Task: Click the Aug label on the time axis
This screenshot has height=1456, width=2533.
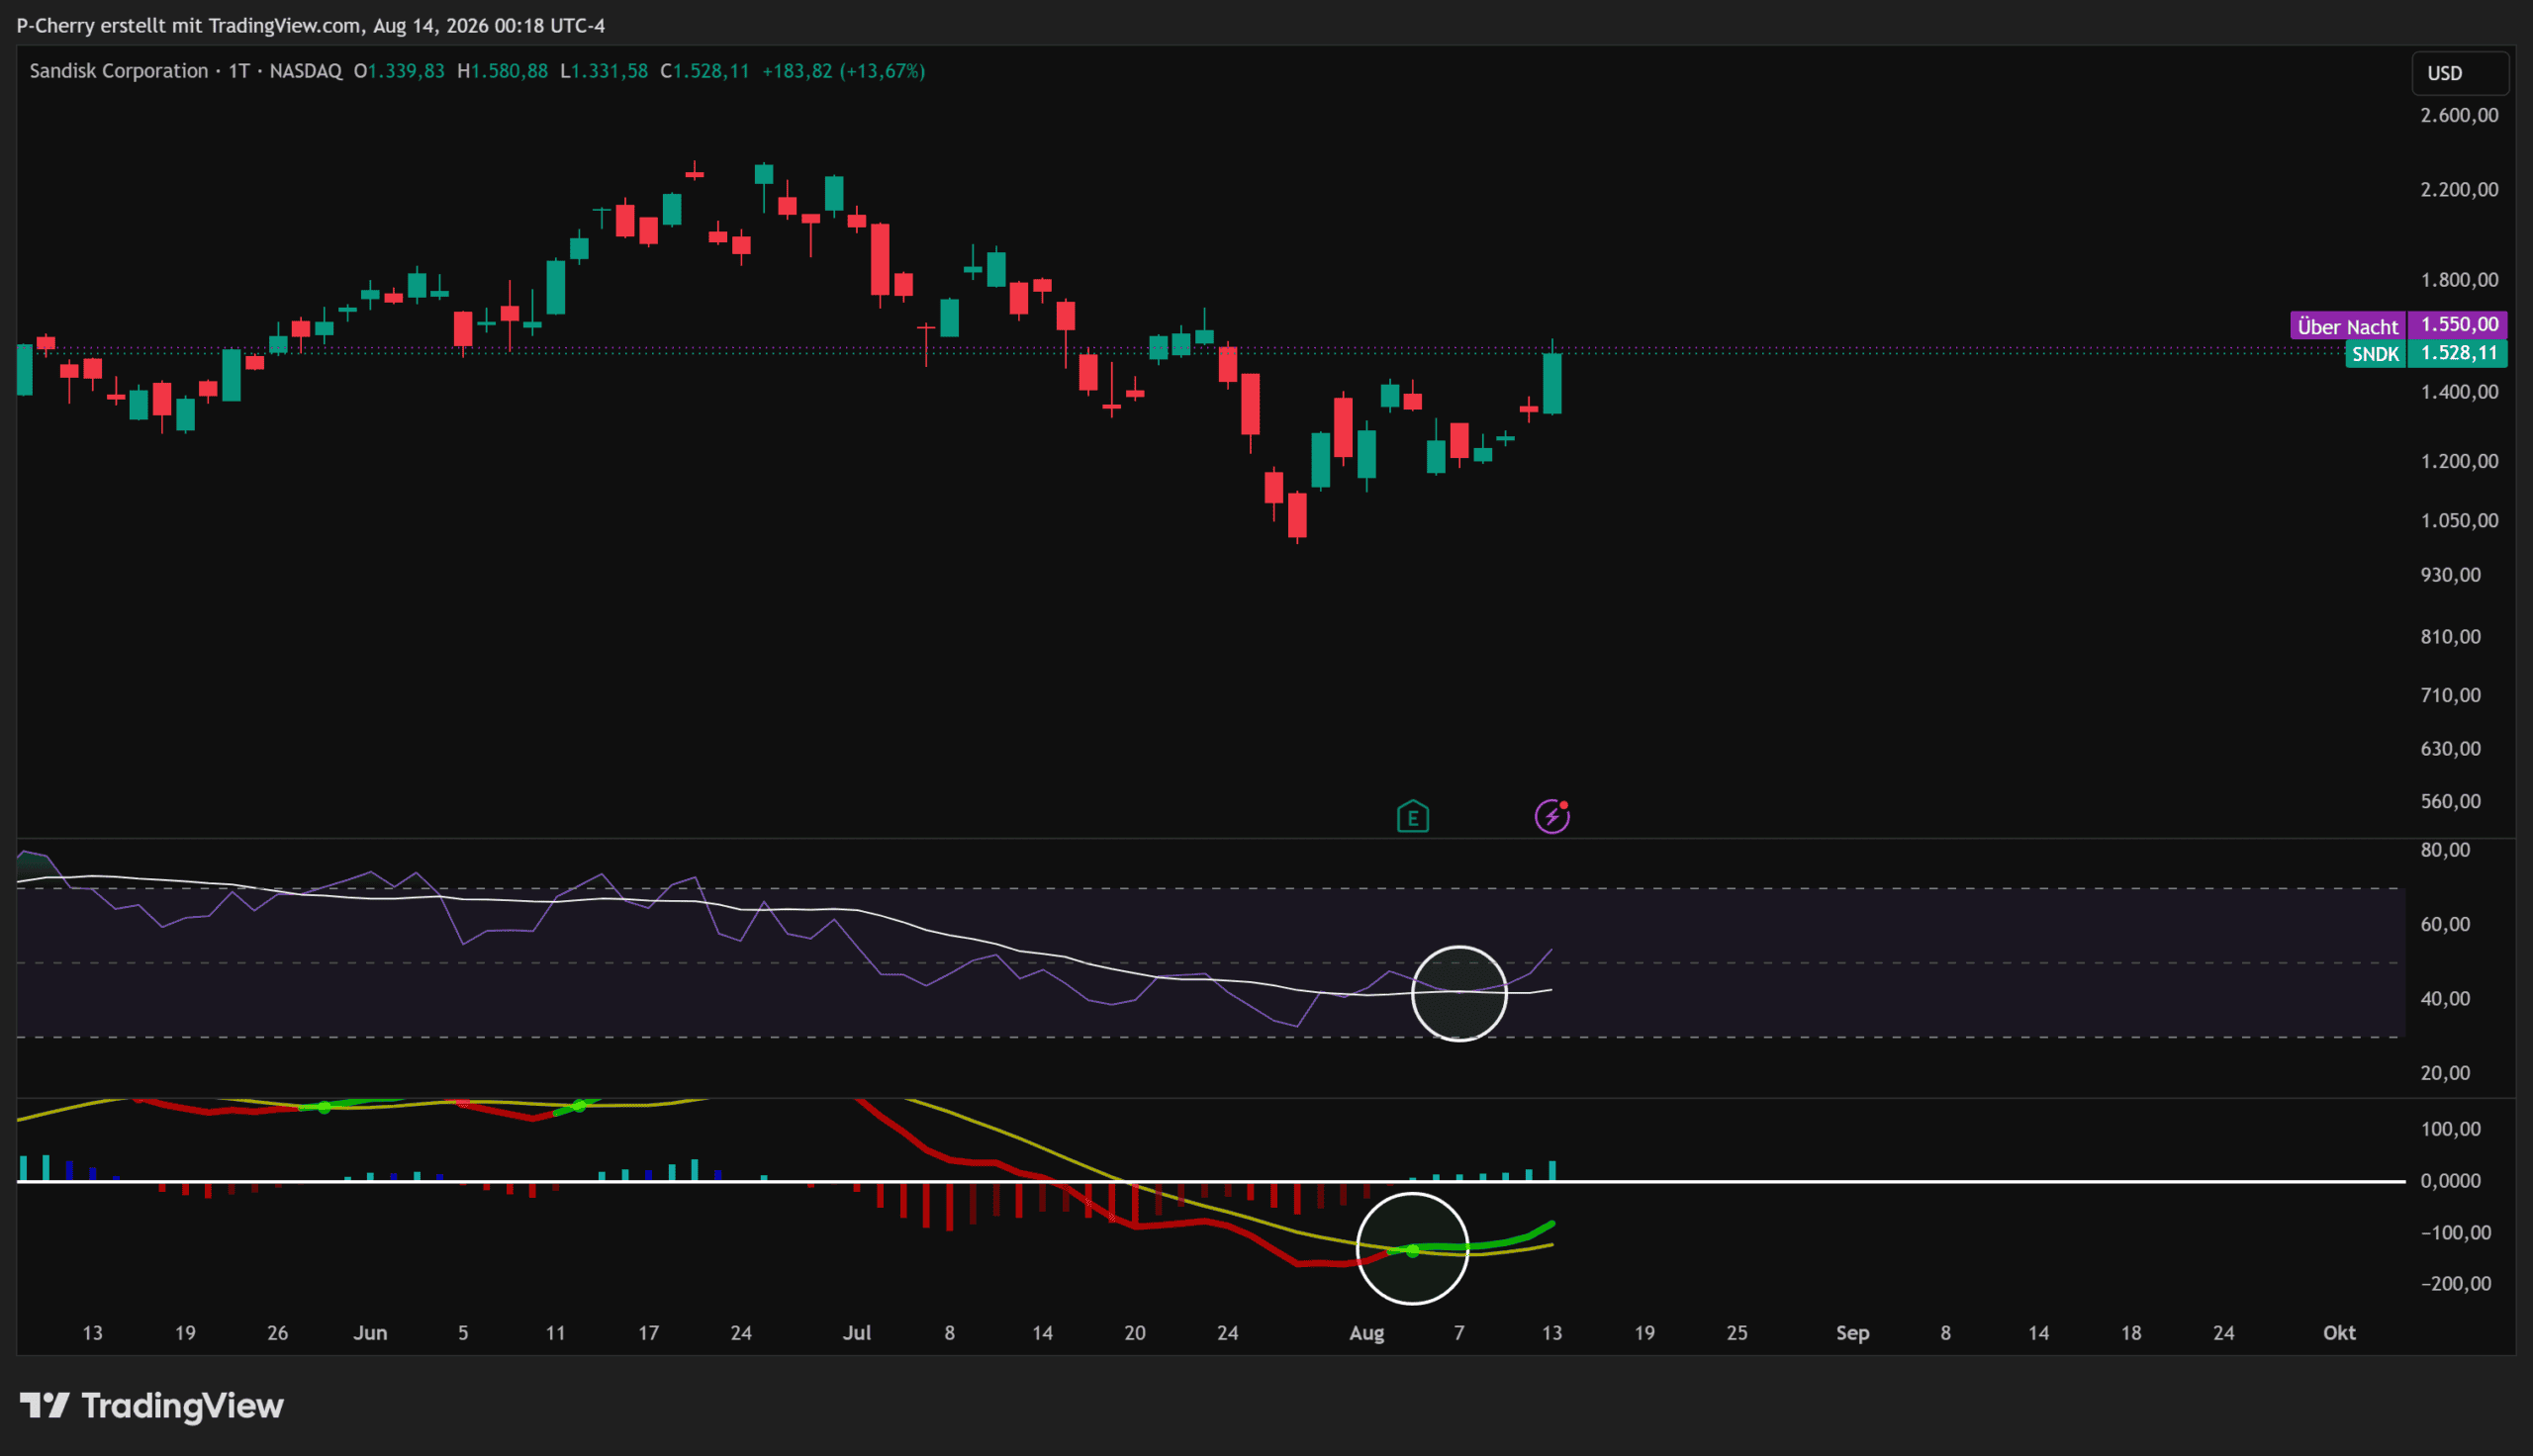Action: (1367, 1333)
